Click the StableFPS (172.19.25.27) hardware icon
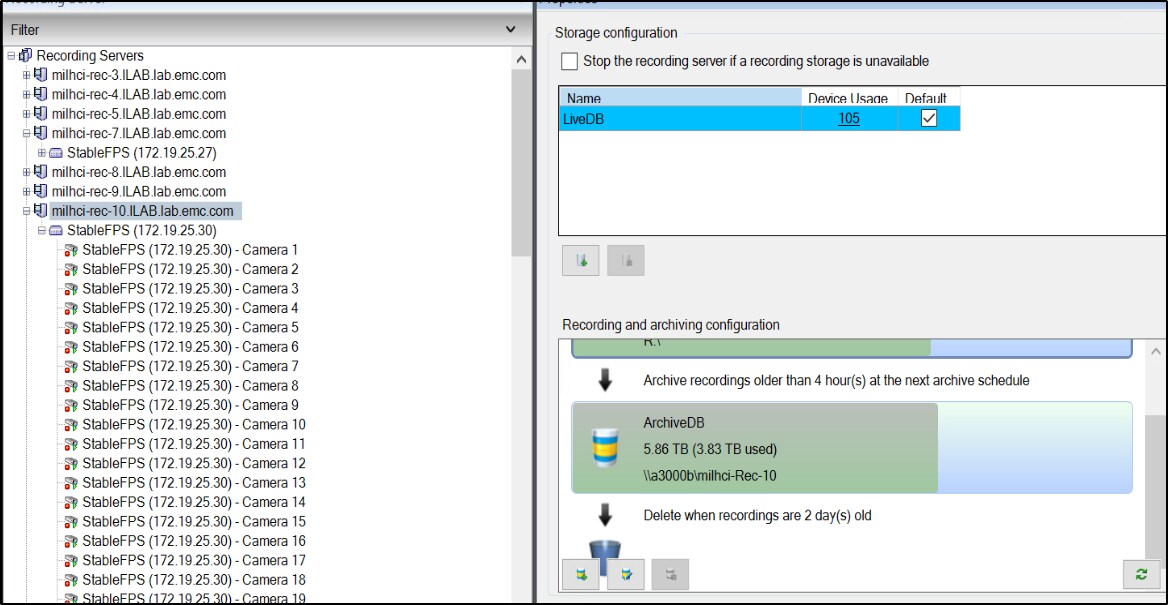Viewport: 1168px width, 605px height. (x=57, y=153)
